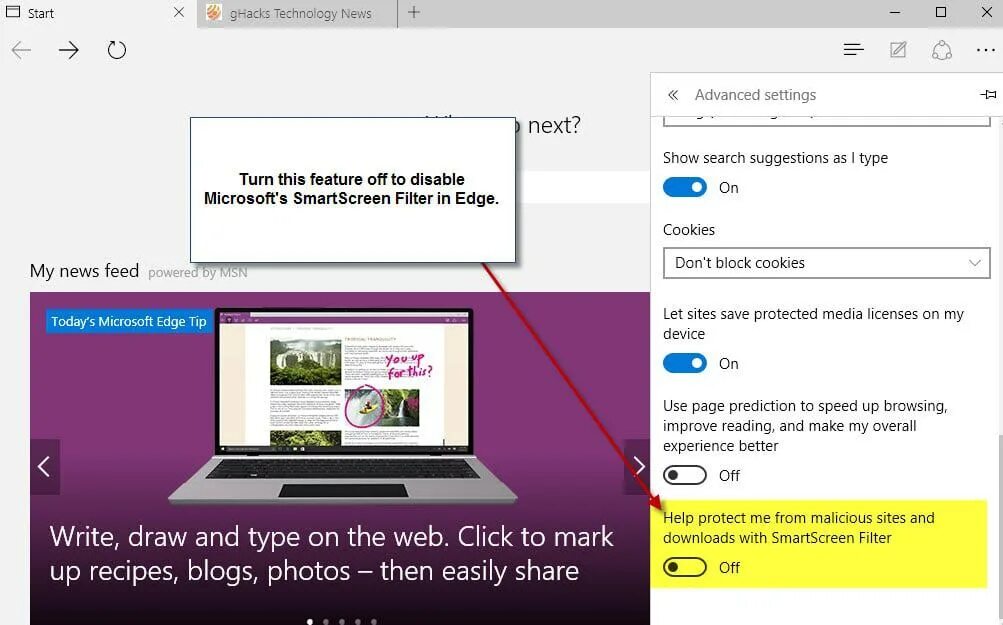Click 'Show search suggestions as I type' label
This screenshot has width=1003, height=625.
[775, 158]
